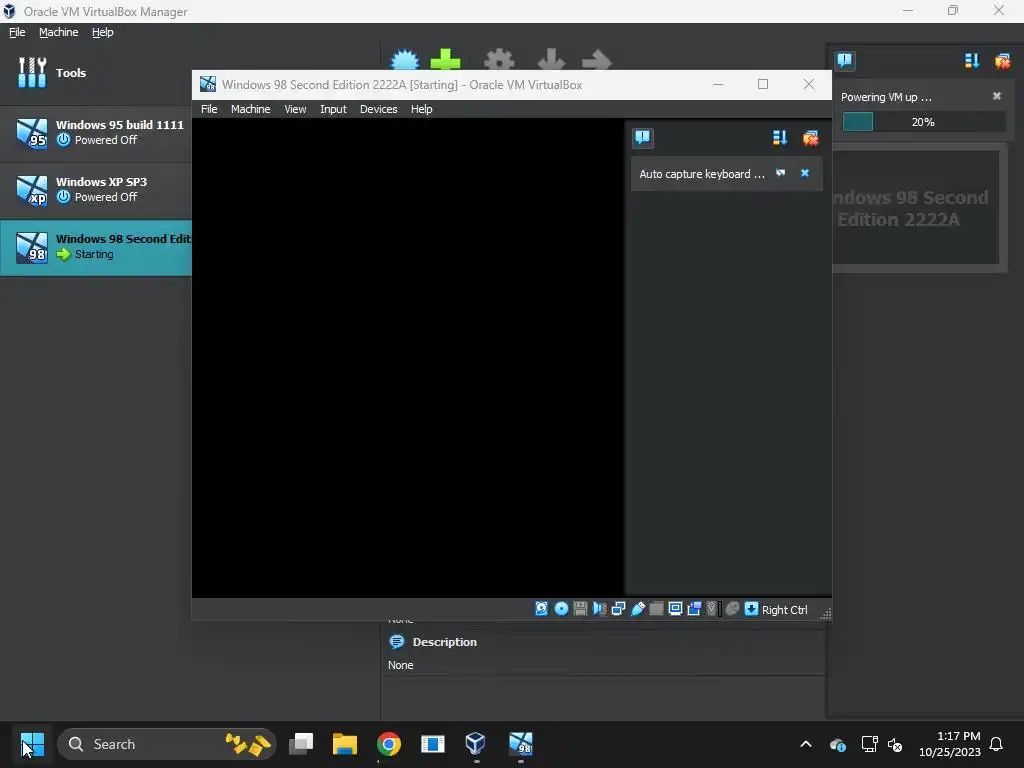Image resolution: width=1024 pixels, height=768 pixels.
Task: Close the Windows 98 VM window
Action: tap(808, 84)
